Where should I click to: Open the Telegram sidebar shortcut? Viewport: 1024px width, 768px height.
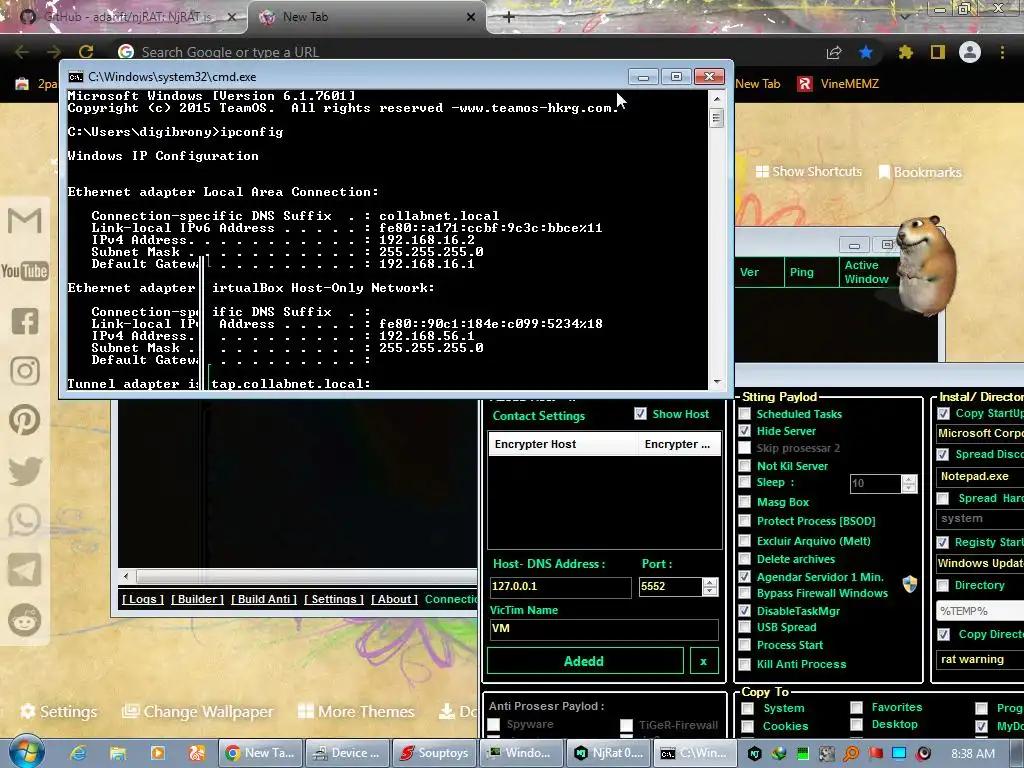click(25, 570)
